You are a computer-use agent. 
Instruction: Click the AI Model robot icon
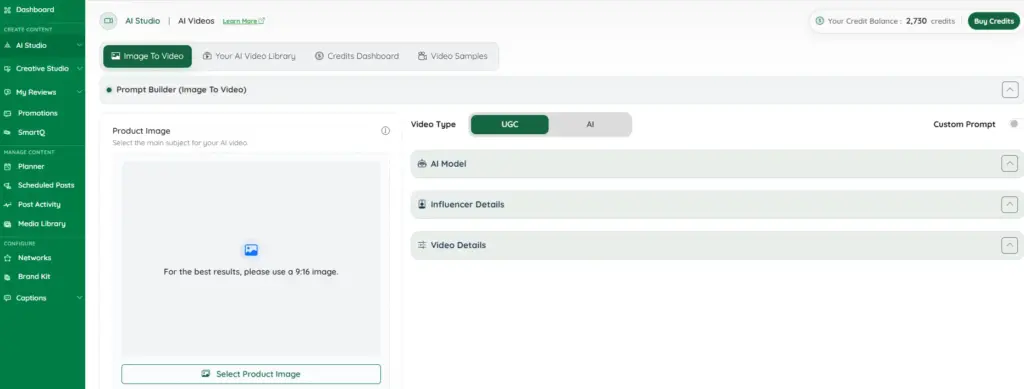pos(422,164)
